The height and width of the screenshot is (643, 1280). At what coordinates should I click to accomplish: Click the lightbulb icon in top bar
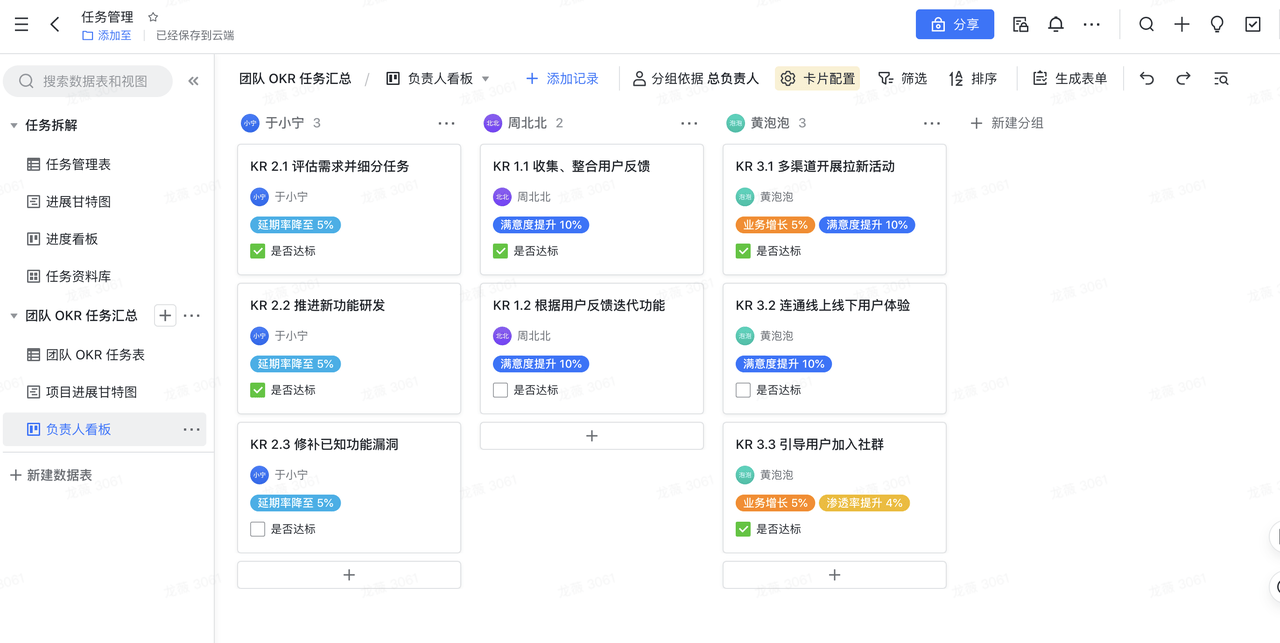tap(1217, 25)
